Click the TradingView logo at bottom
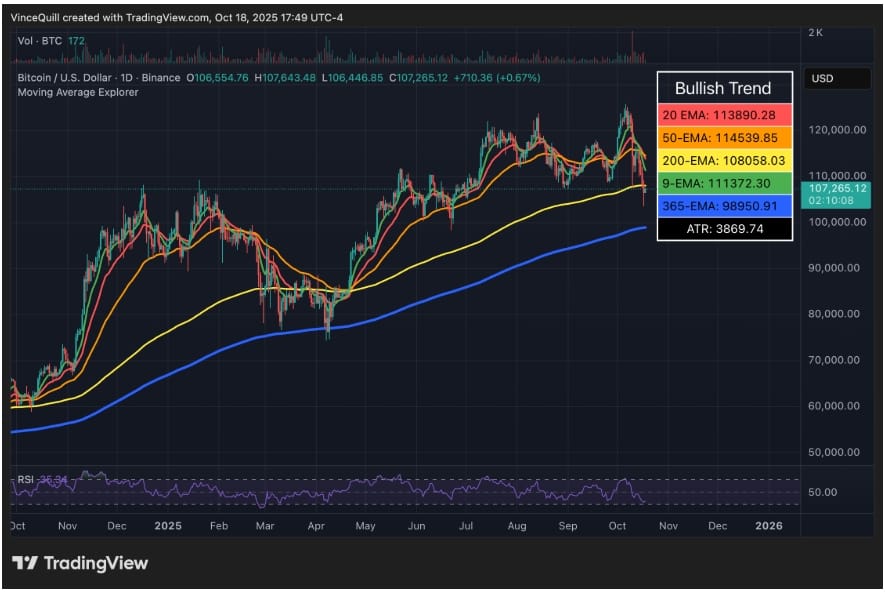The width and height of the screenshot is (886, 594). (80, 563)
